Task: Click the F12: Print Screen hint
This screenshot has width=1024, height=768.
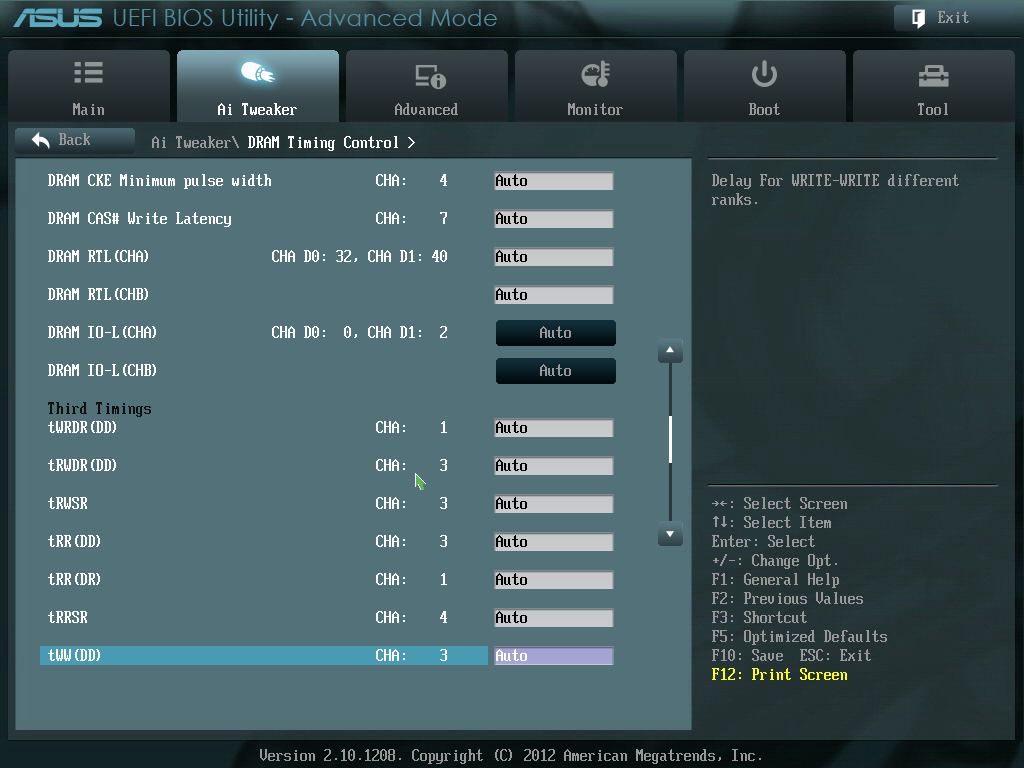Action: pos(780,675)
